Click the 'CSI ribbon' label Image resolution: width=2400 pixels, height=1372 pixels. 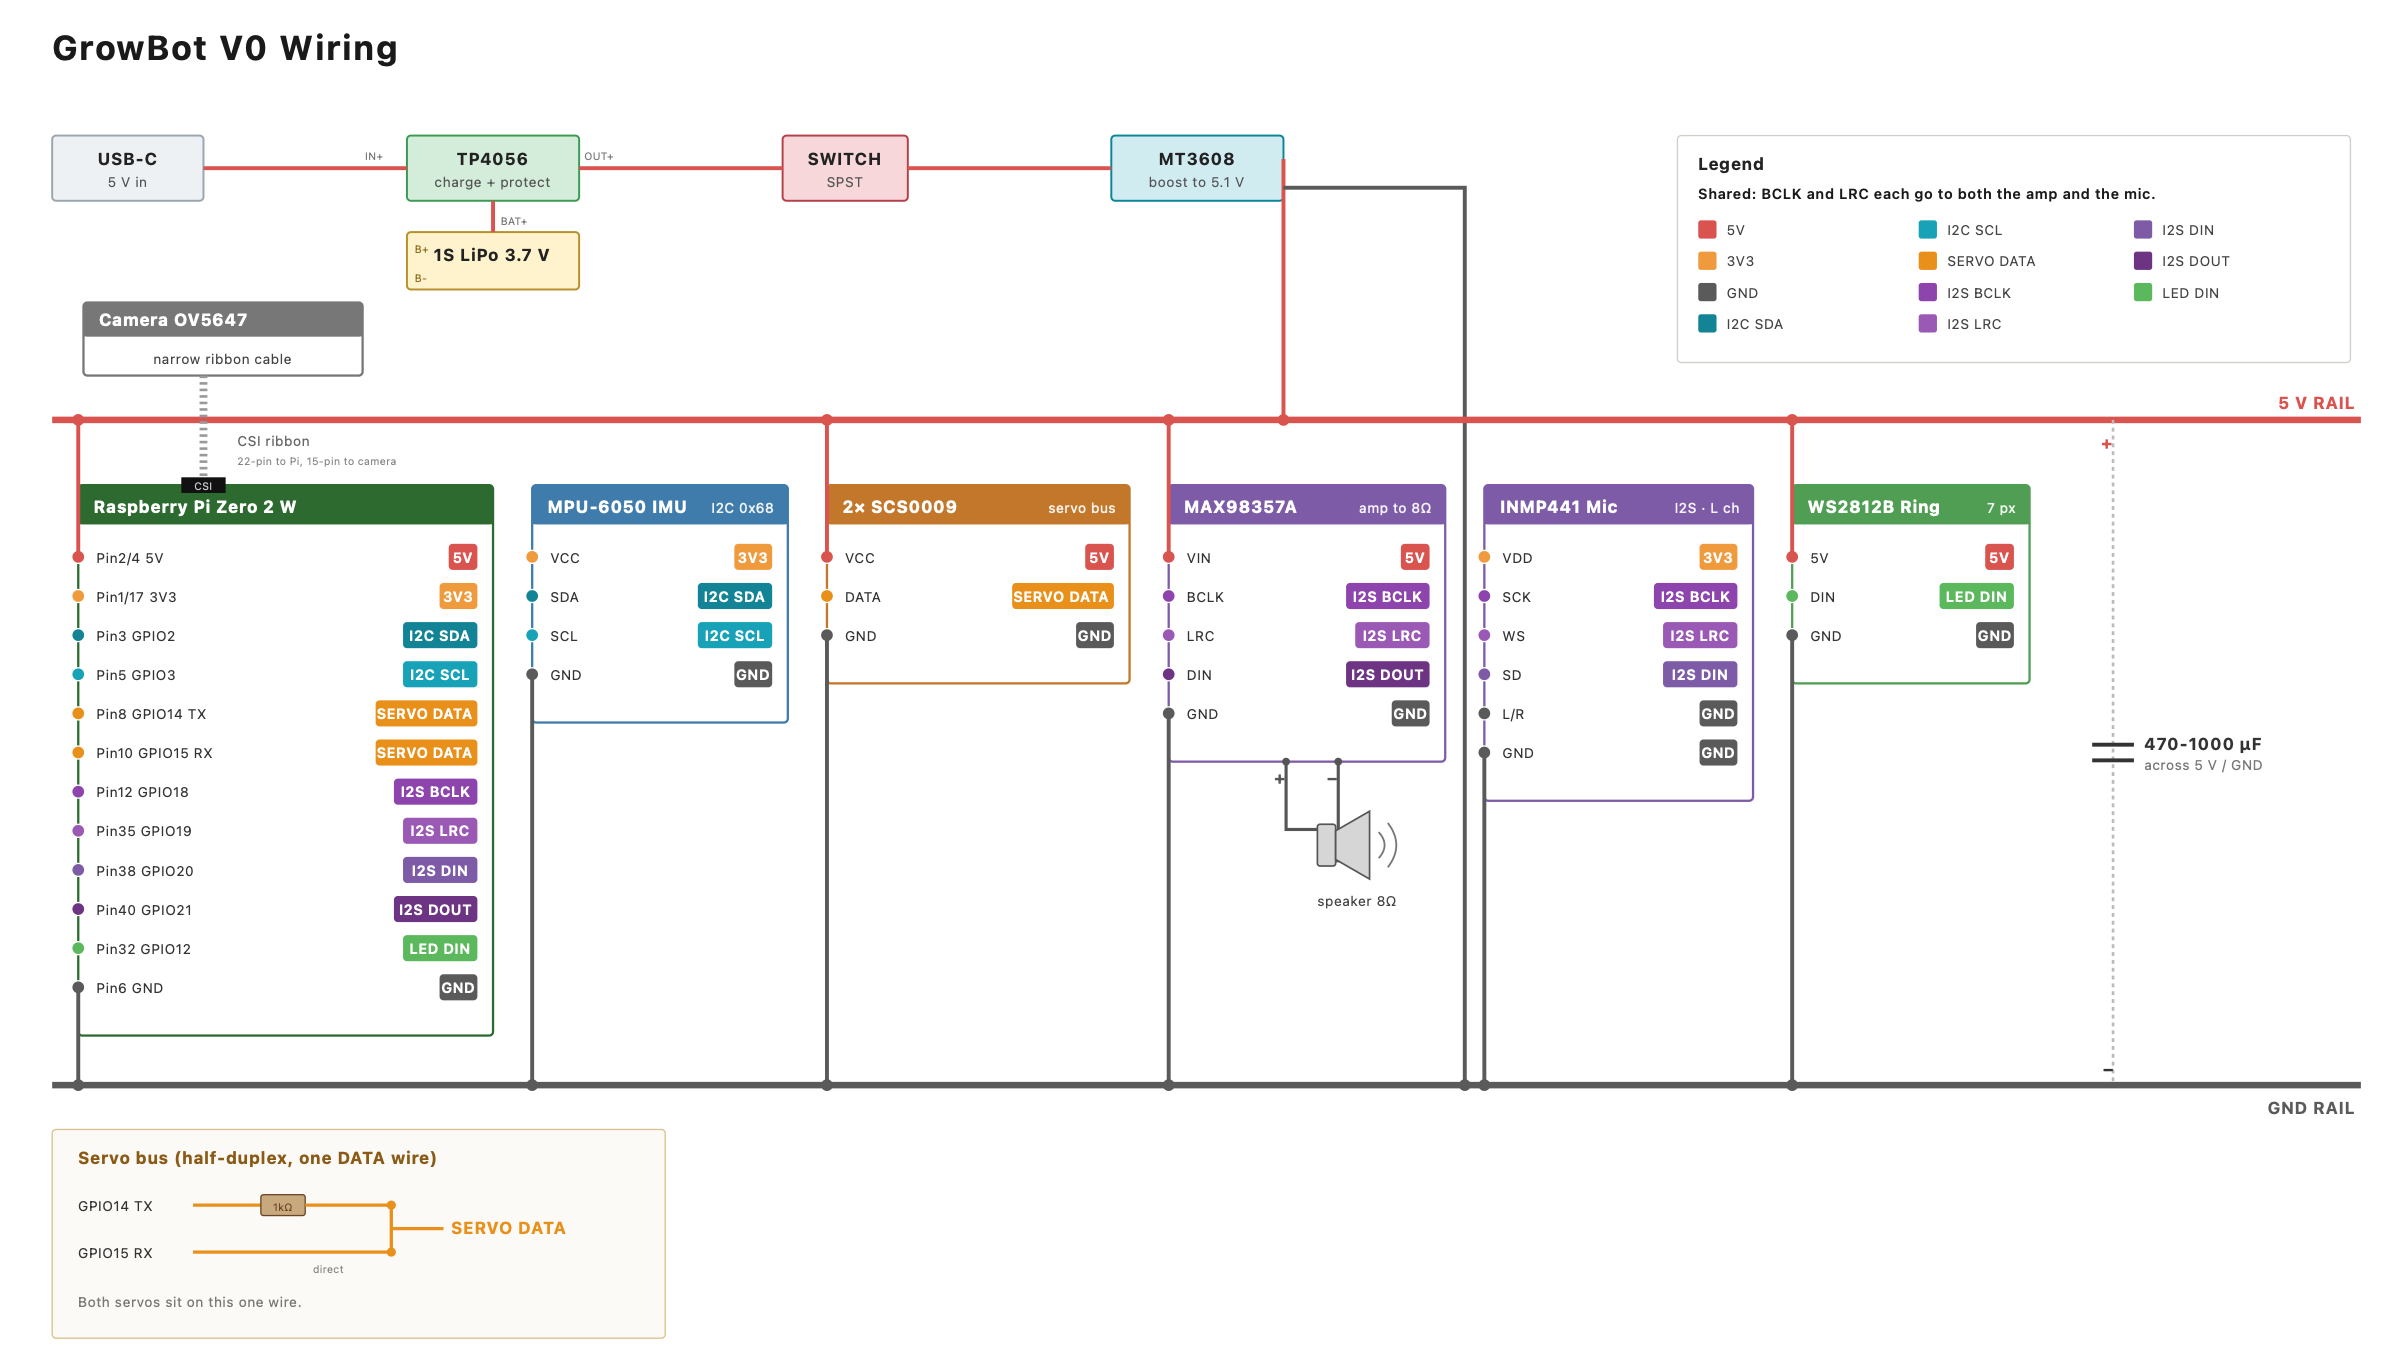click(x=273, y=441)
